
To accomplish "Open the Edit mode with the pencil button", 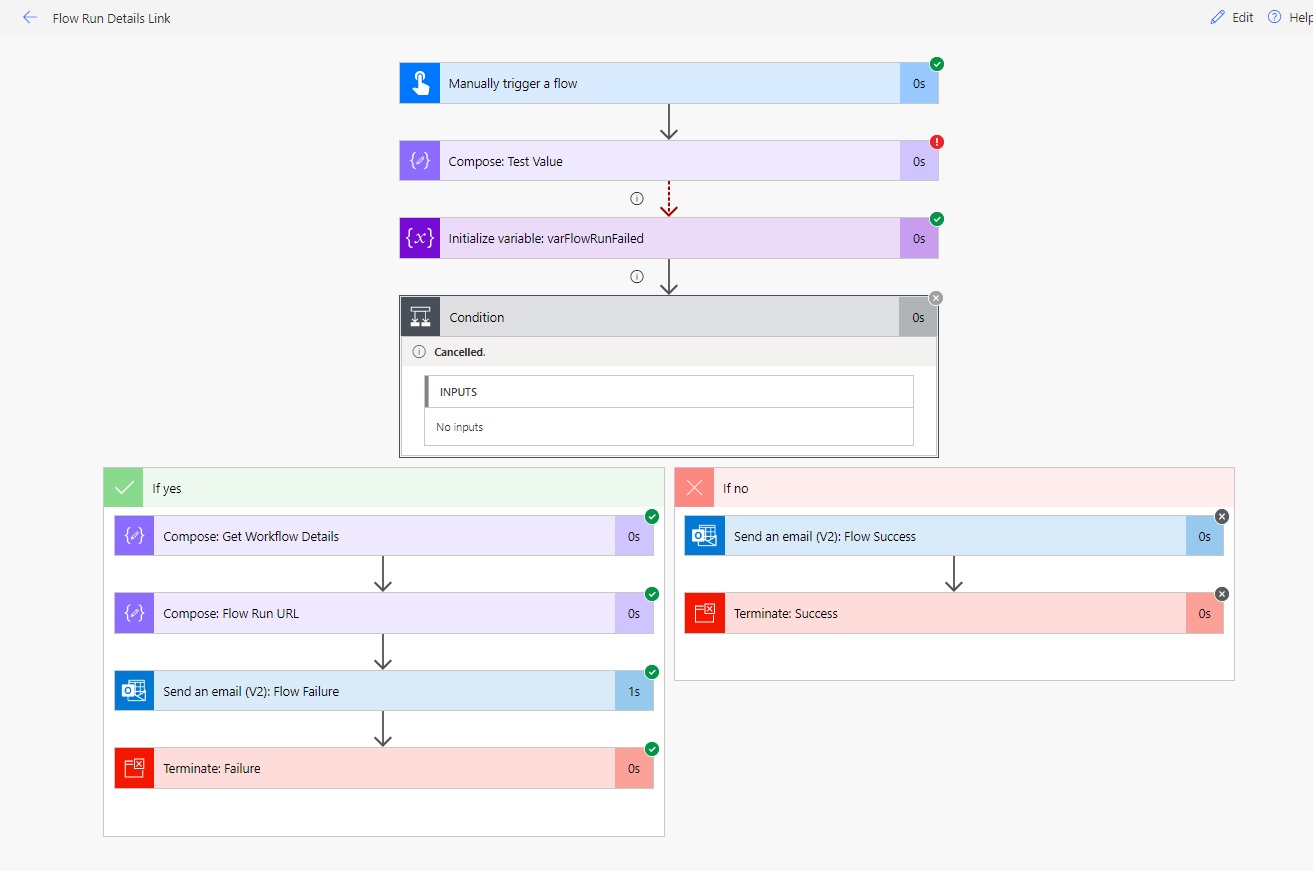I will coord(1231,17).
